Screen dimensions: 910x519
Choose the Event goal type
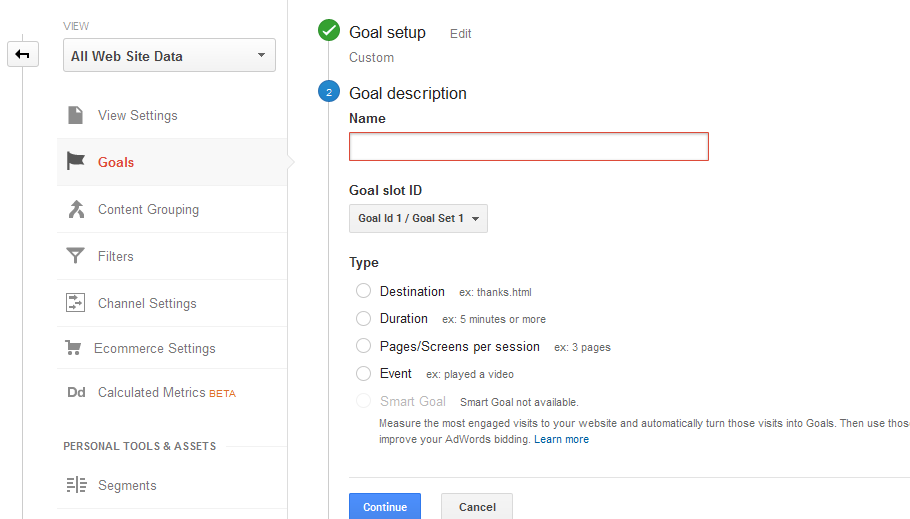363,374
